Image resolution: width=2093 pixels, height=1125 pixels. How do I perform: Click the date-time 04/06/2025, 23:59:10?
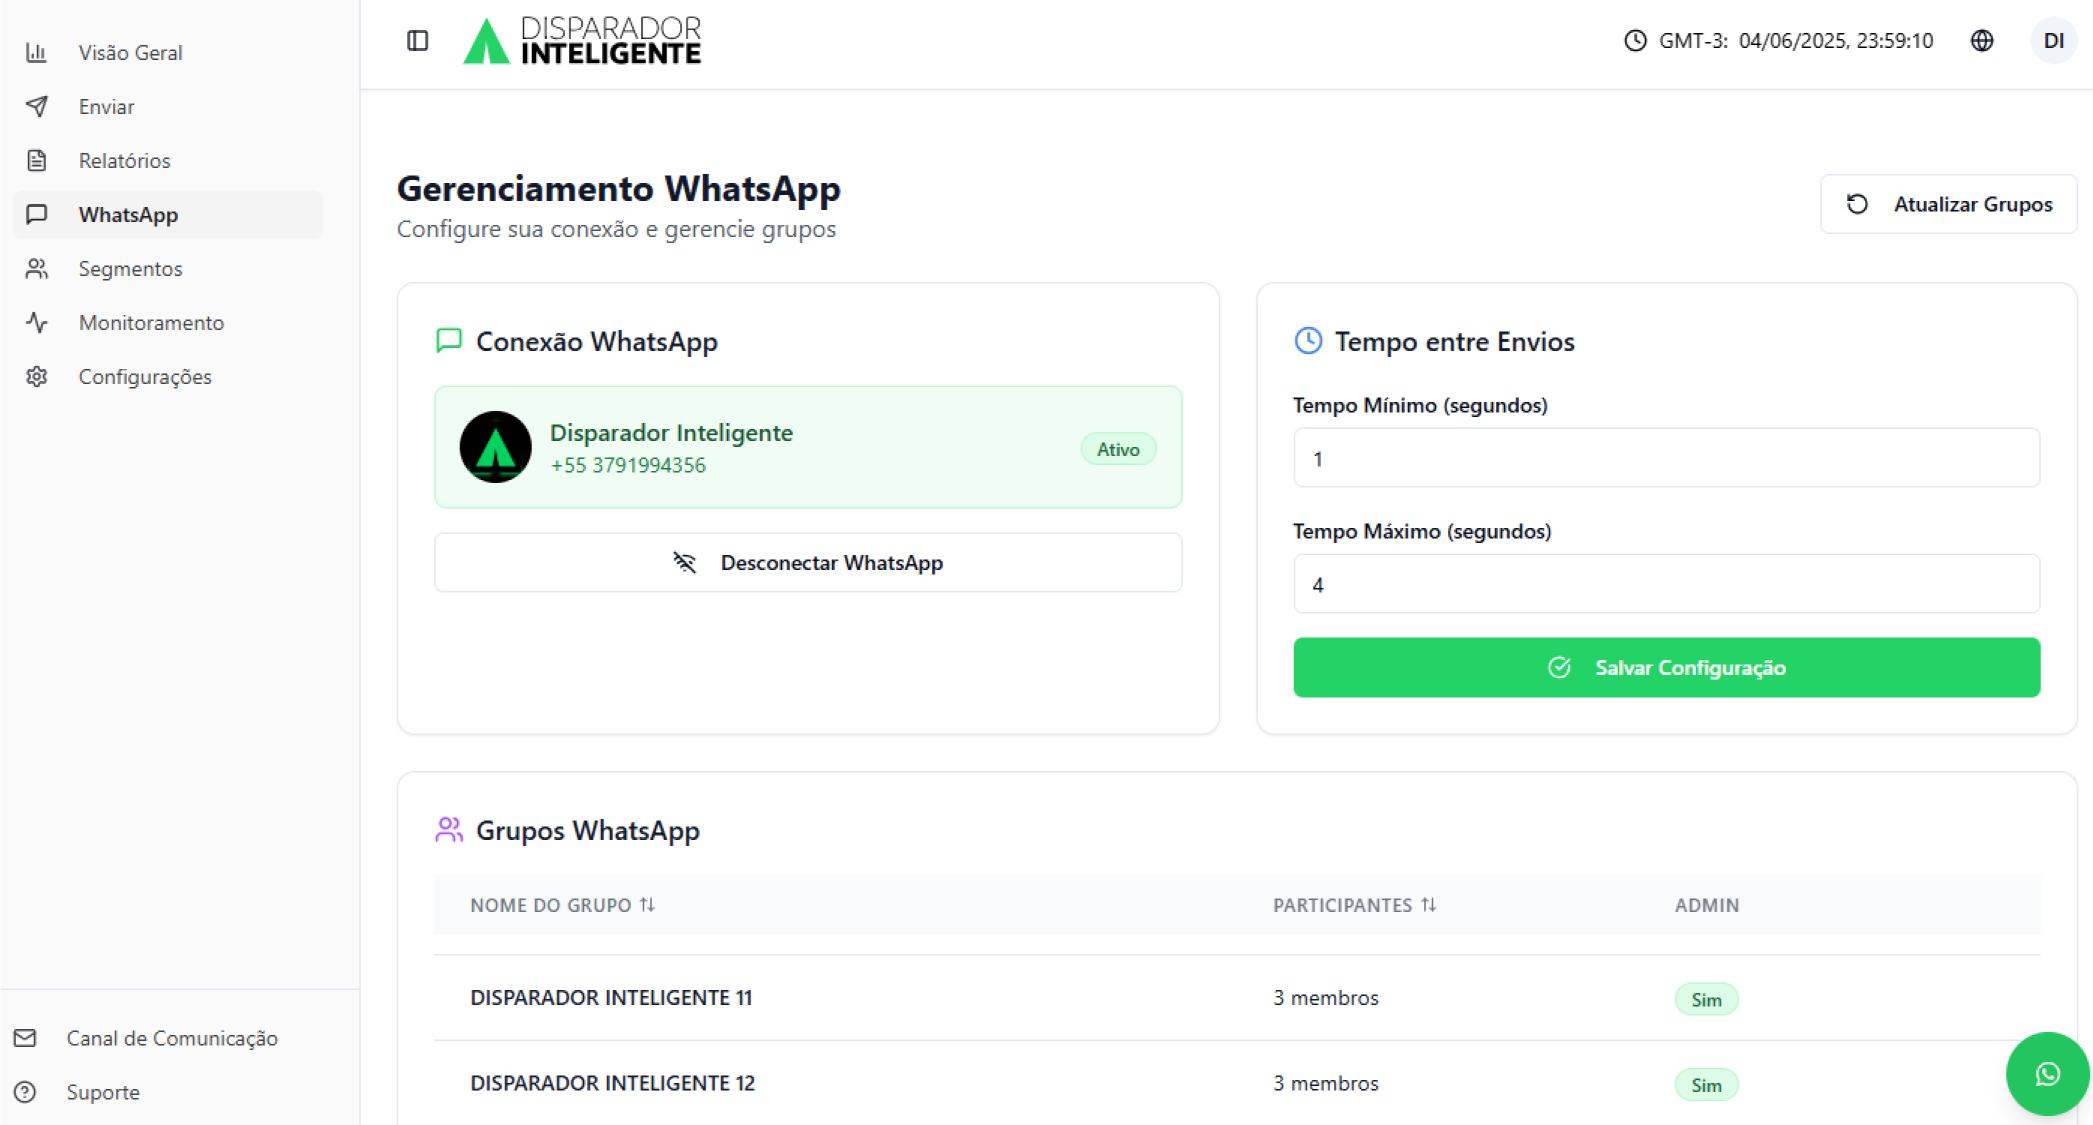click(x=1836, y=41)
